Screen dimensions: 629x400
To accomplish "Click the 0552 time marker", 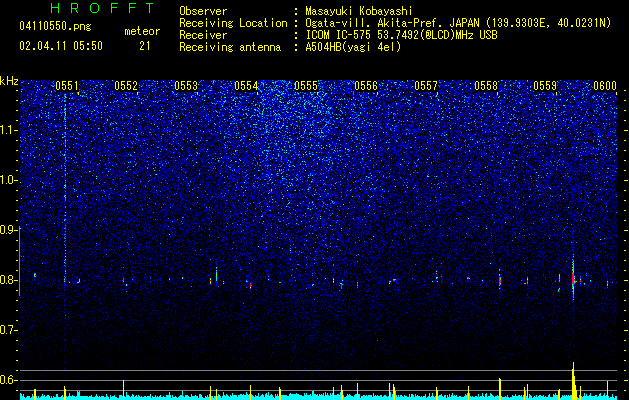I will [126, 86].
